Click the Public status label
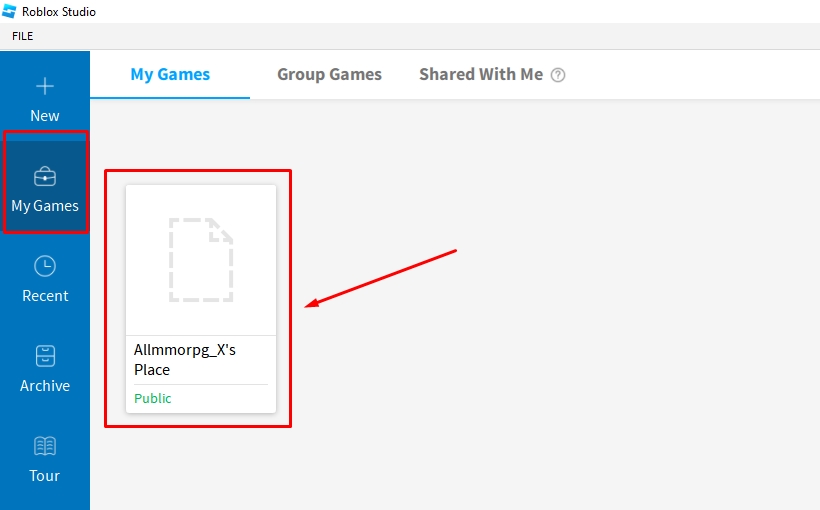 pos(153,398)
